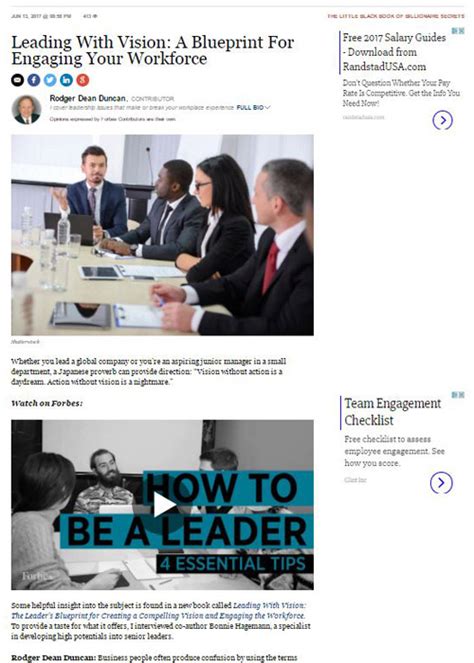
Task: Open Little Black Book of Billionaire Secrets link
Action: click(x=395, y=16)
